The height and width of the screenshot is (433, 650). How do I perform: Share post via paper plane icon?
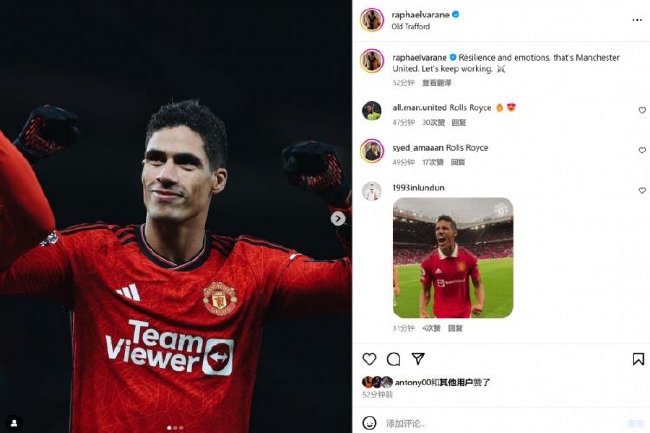point(418,358)
